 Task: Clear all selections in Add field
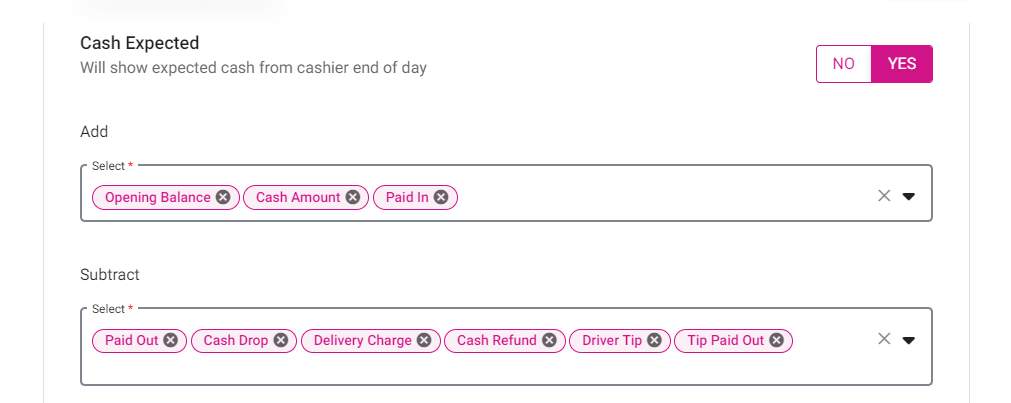pos(884,196)
